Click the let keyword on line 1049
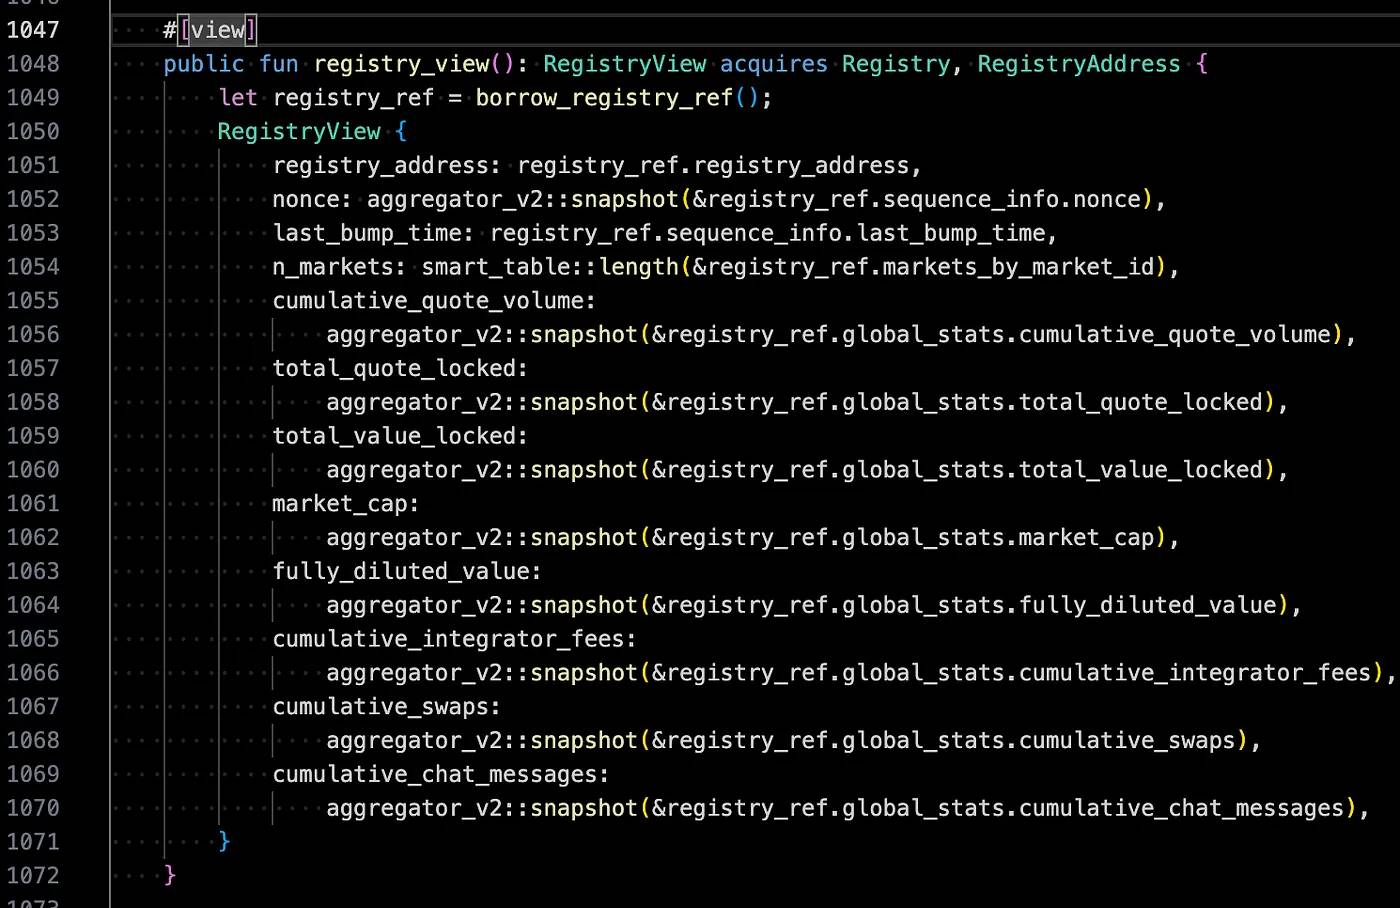This screenshot has height=908, width=1400. (238, 98)
